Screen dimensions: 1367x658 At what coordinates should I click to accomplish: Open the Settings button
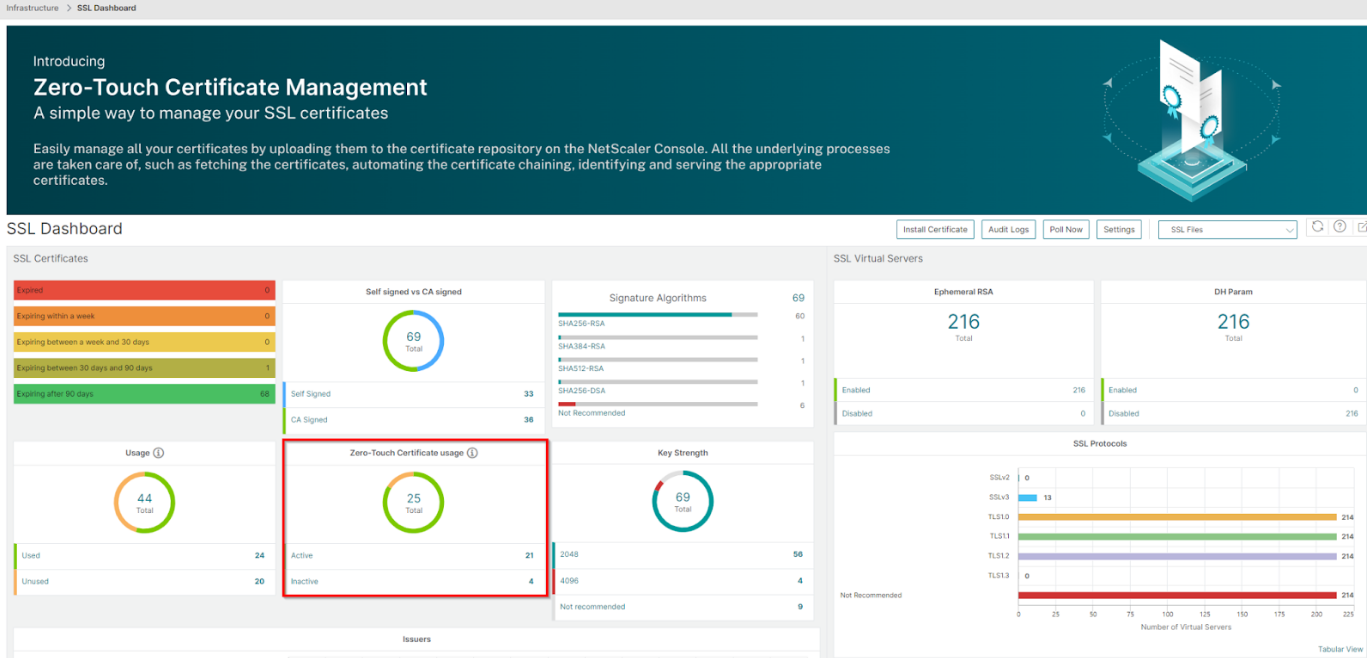[x=1119, y=229]
